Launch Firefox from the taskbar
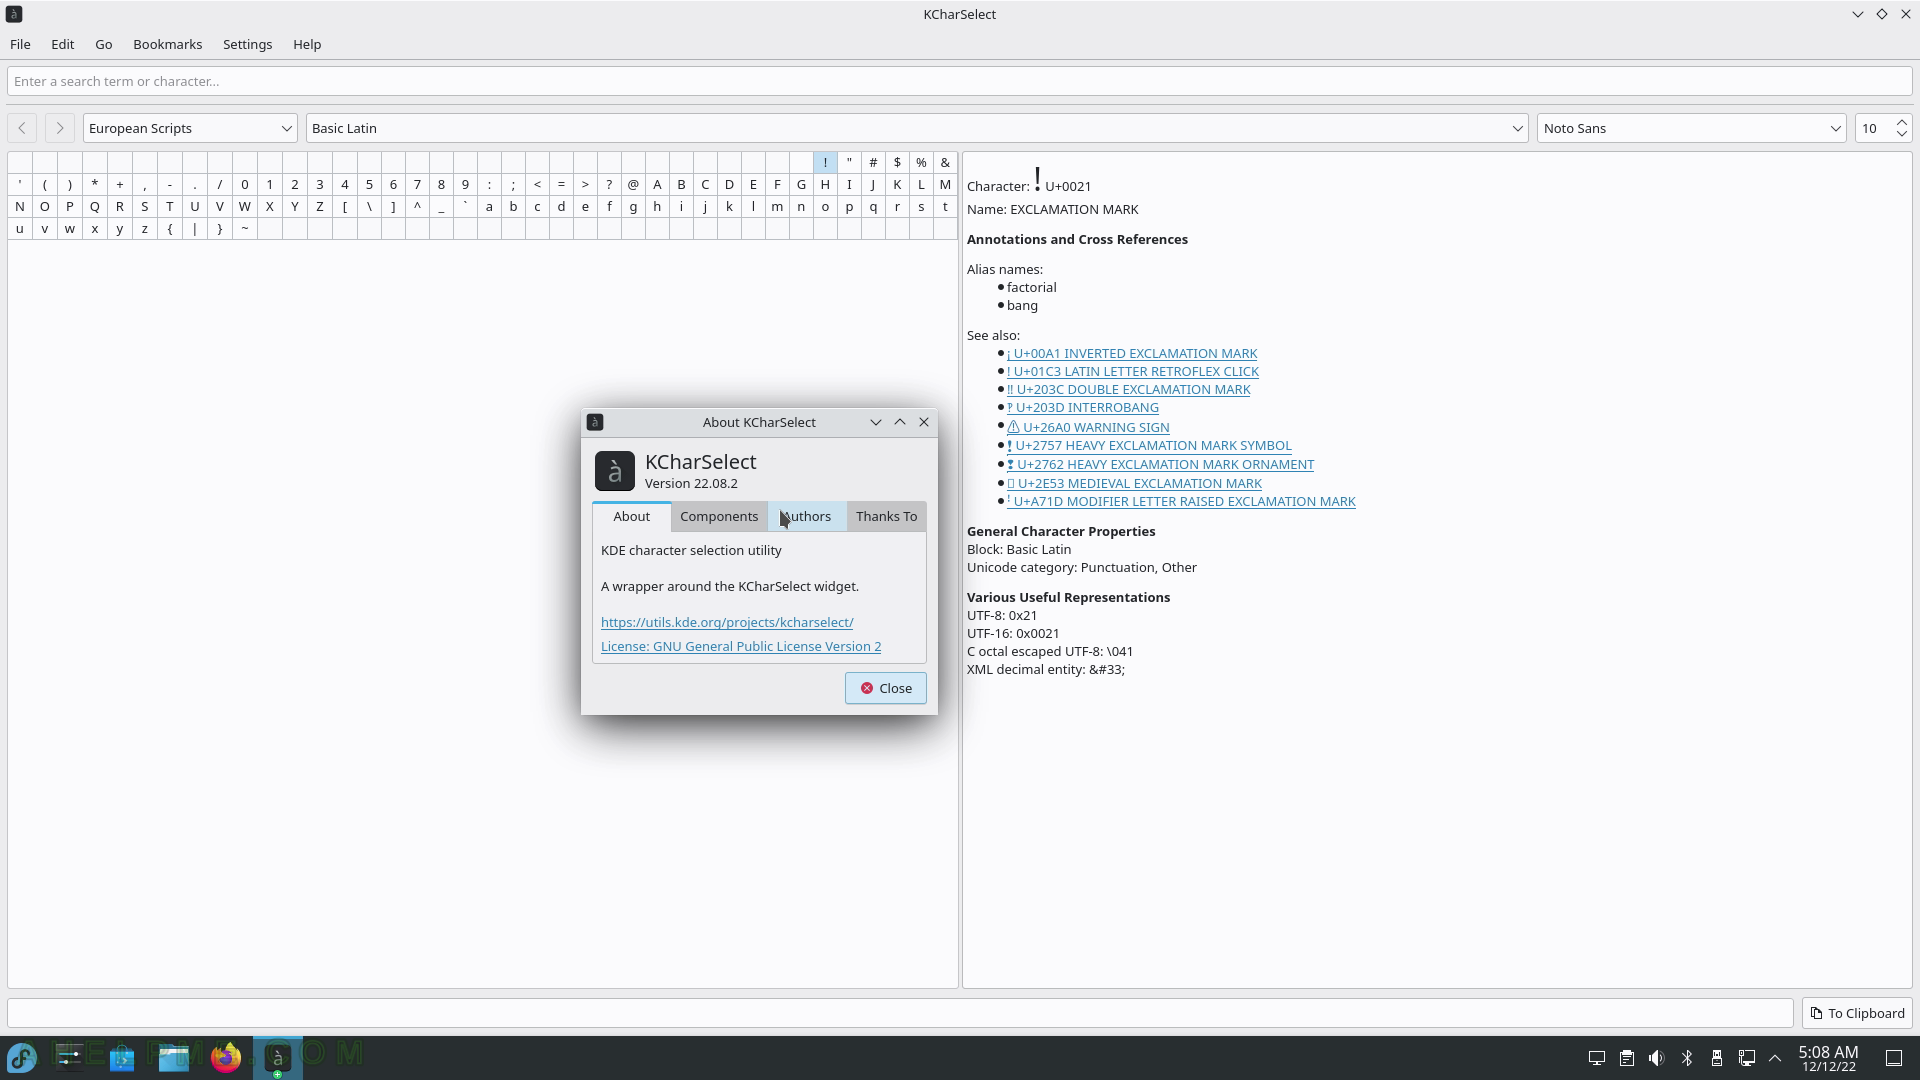Image resolution: width=1920 pixels, height=1080 pixels. point(226,1057)
